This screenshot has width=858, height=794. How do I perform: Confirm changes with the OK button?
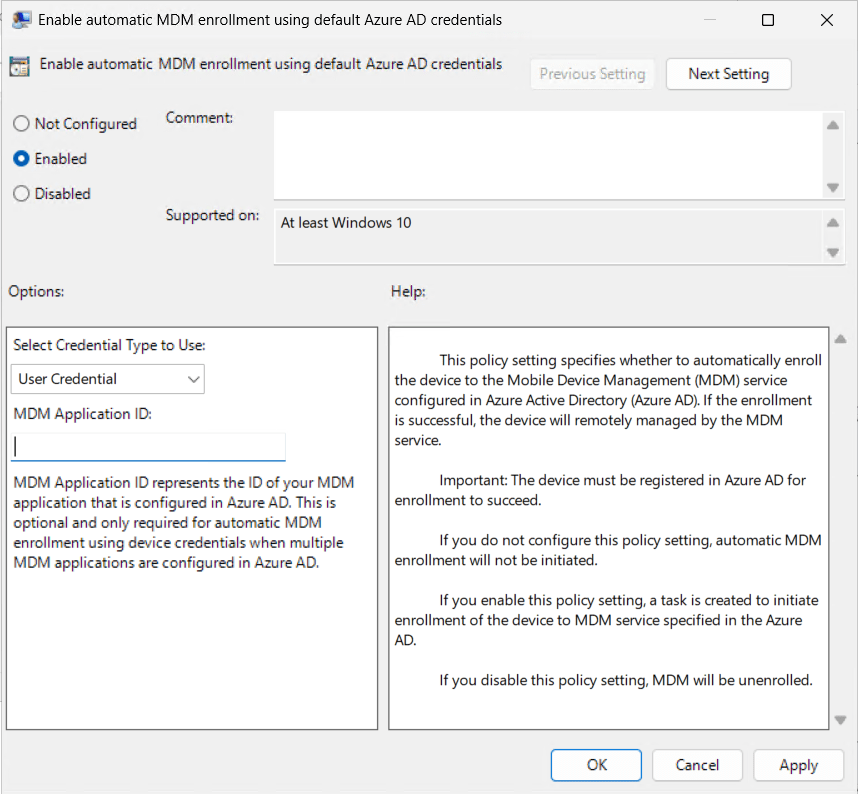(597, 765)
